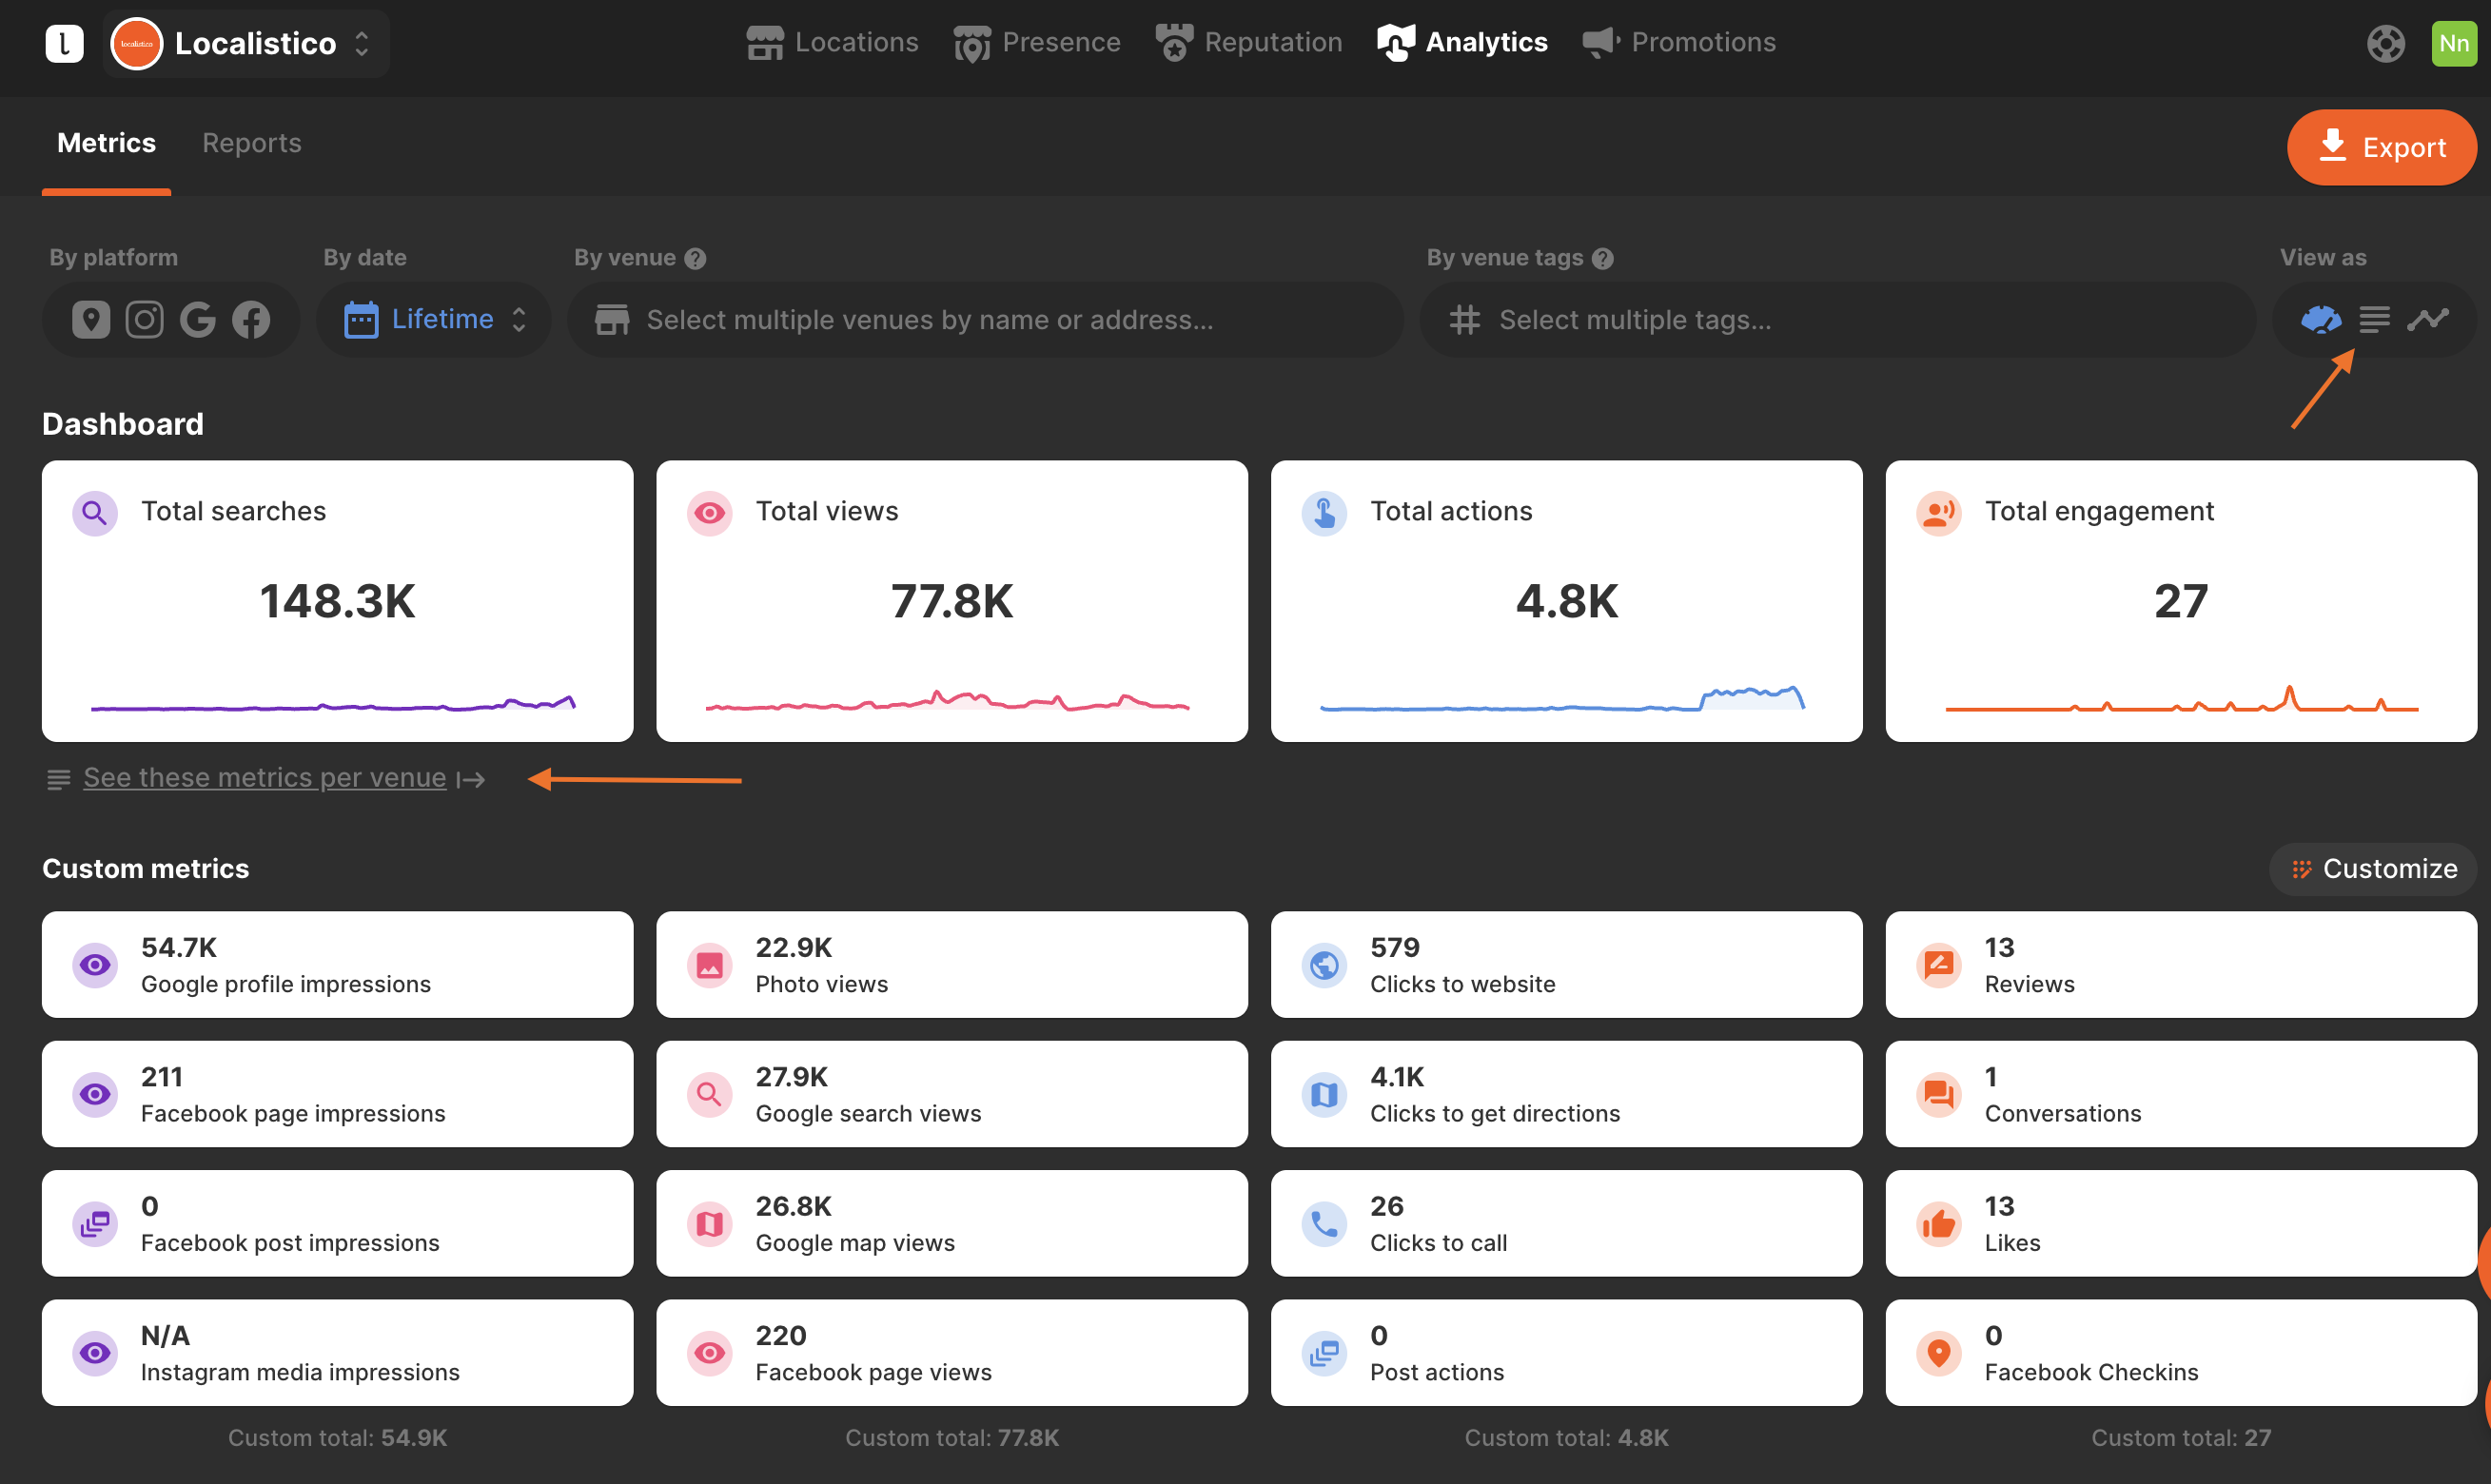Switch to the Metrics tab

pyautogui.click(x=106, y=143)
